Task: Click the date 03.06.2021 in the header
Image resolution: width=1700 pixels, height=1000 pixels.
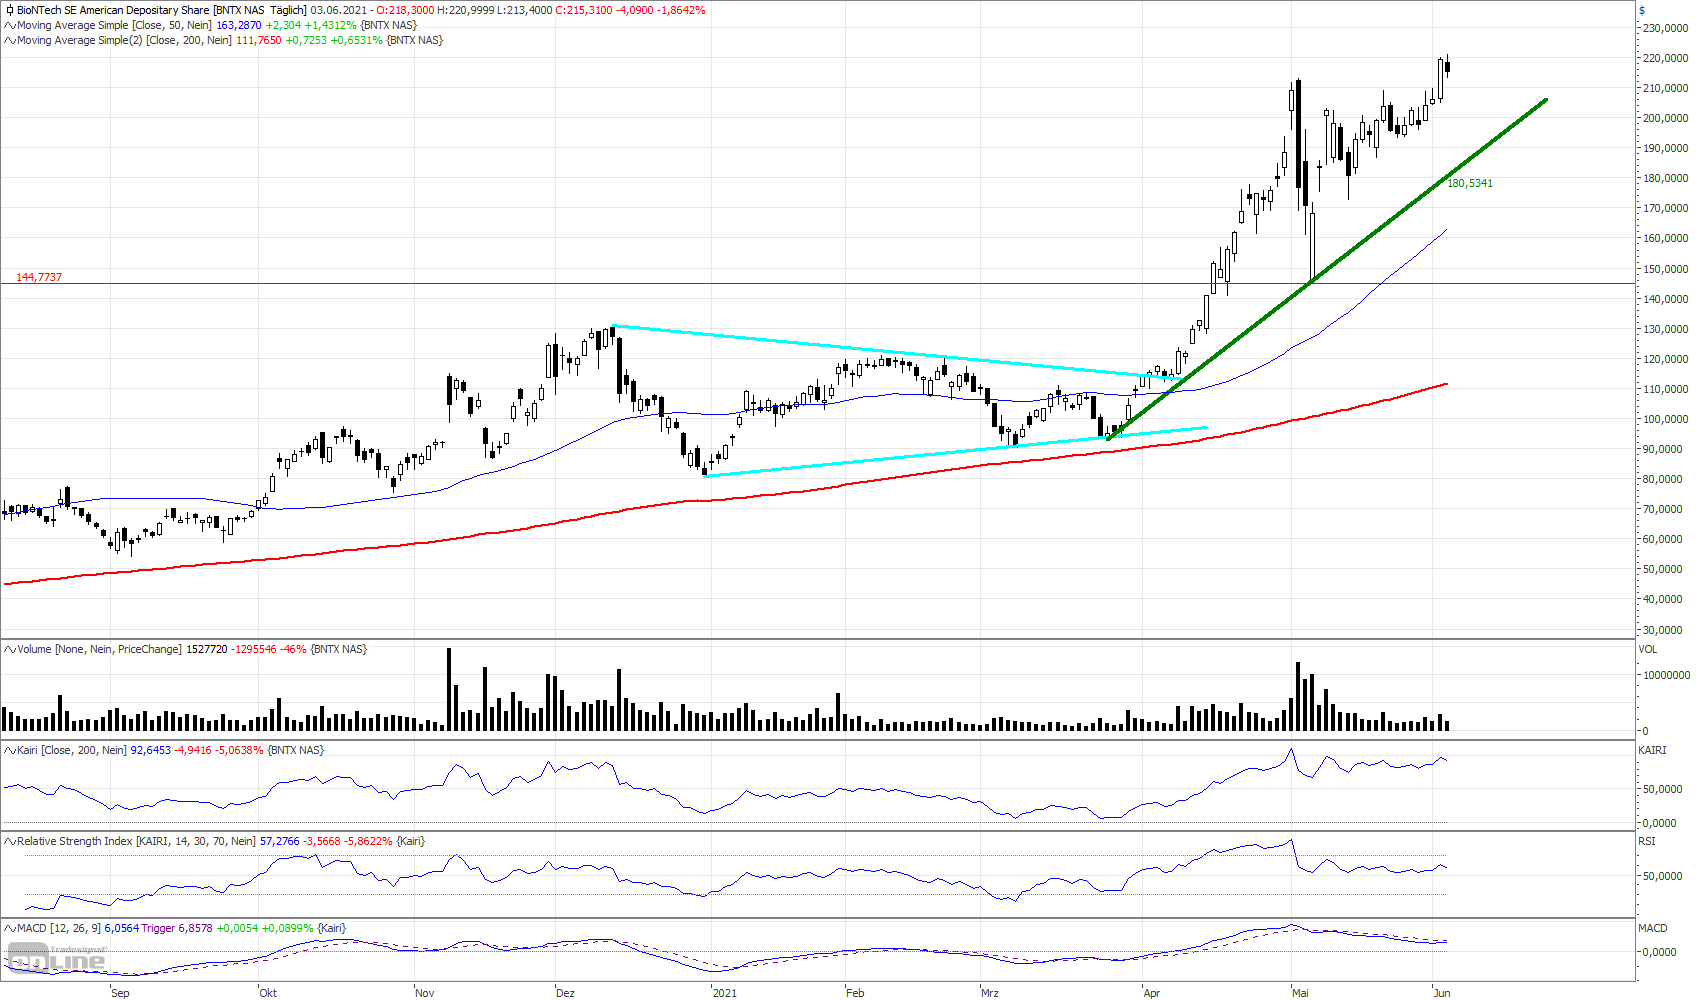Action: point(339,10)
